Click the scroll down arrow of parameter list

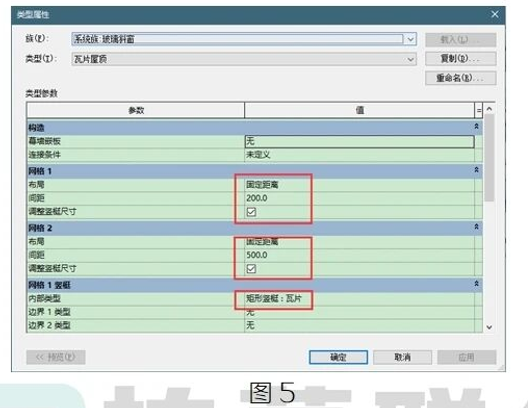(x=489, y=327)
